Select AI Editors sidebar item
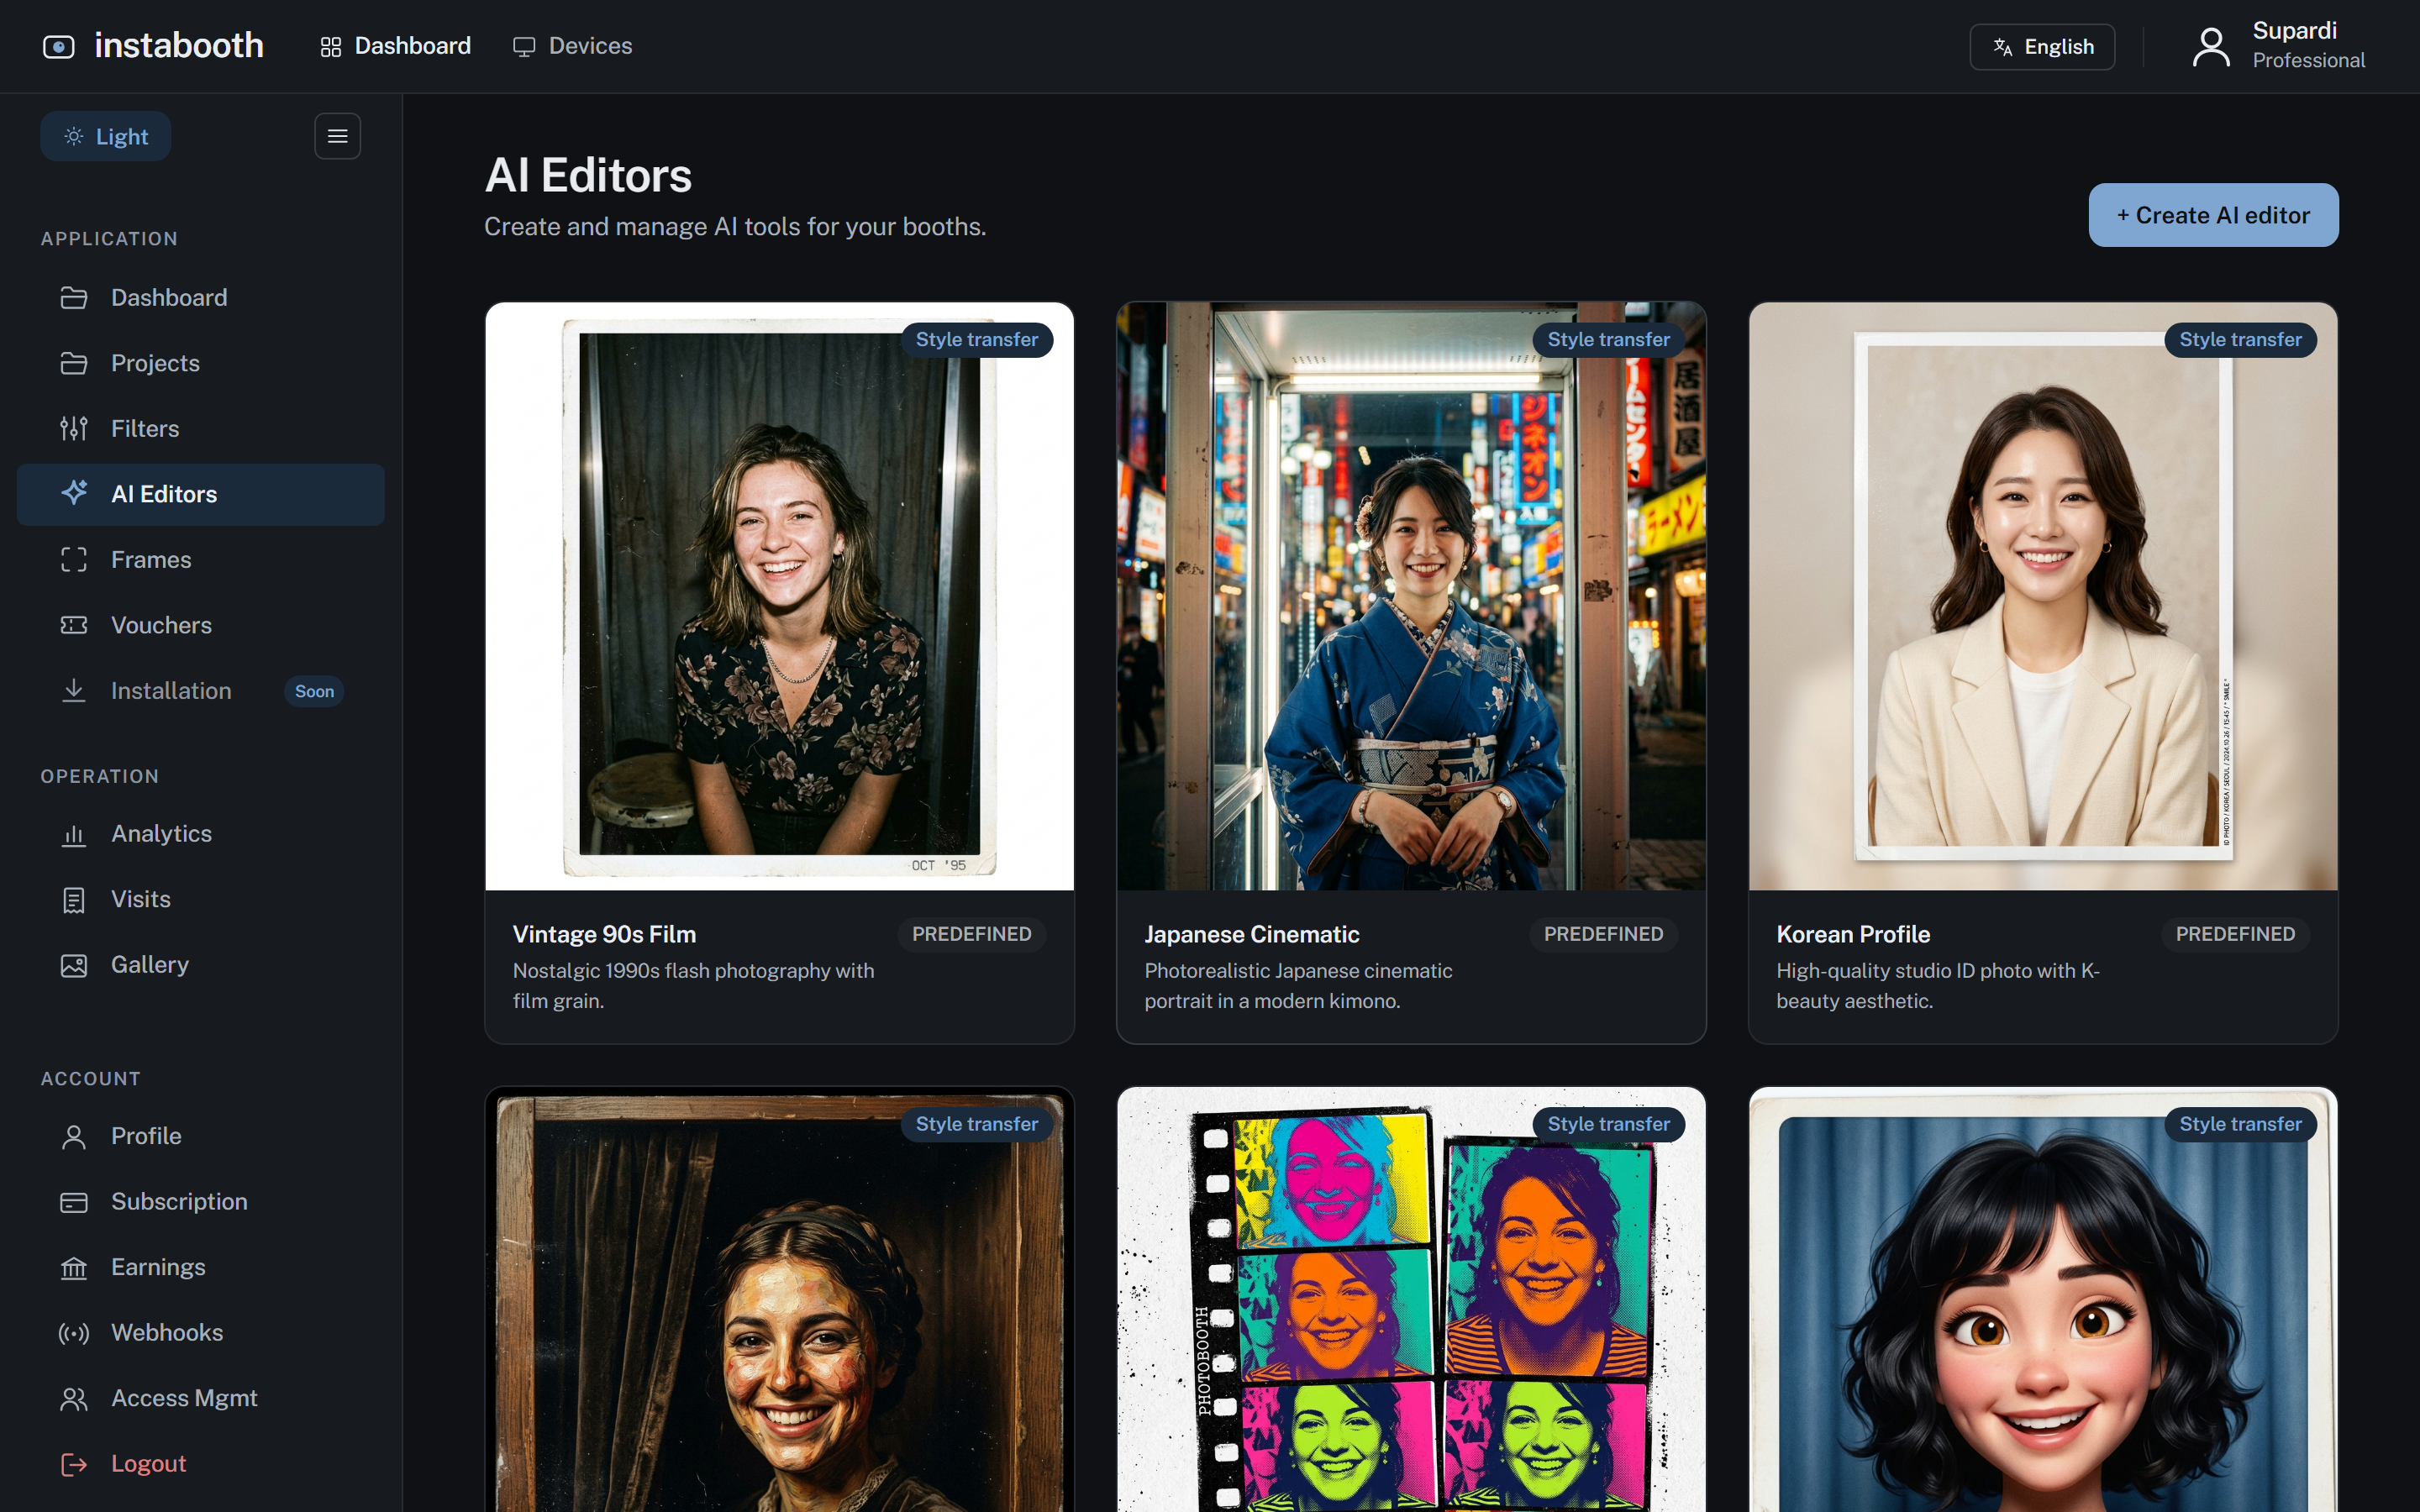Screen dimensions: 2420x1512 (x=200, y=494)
